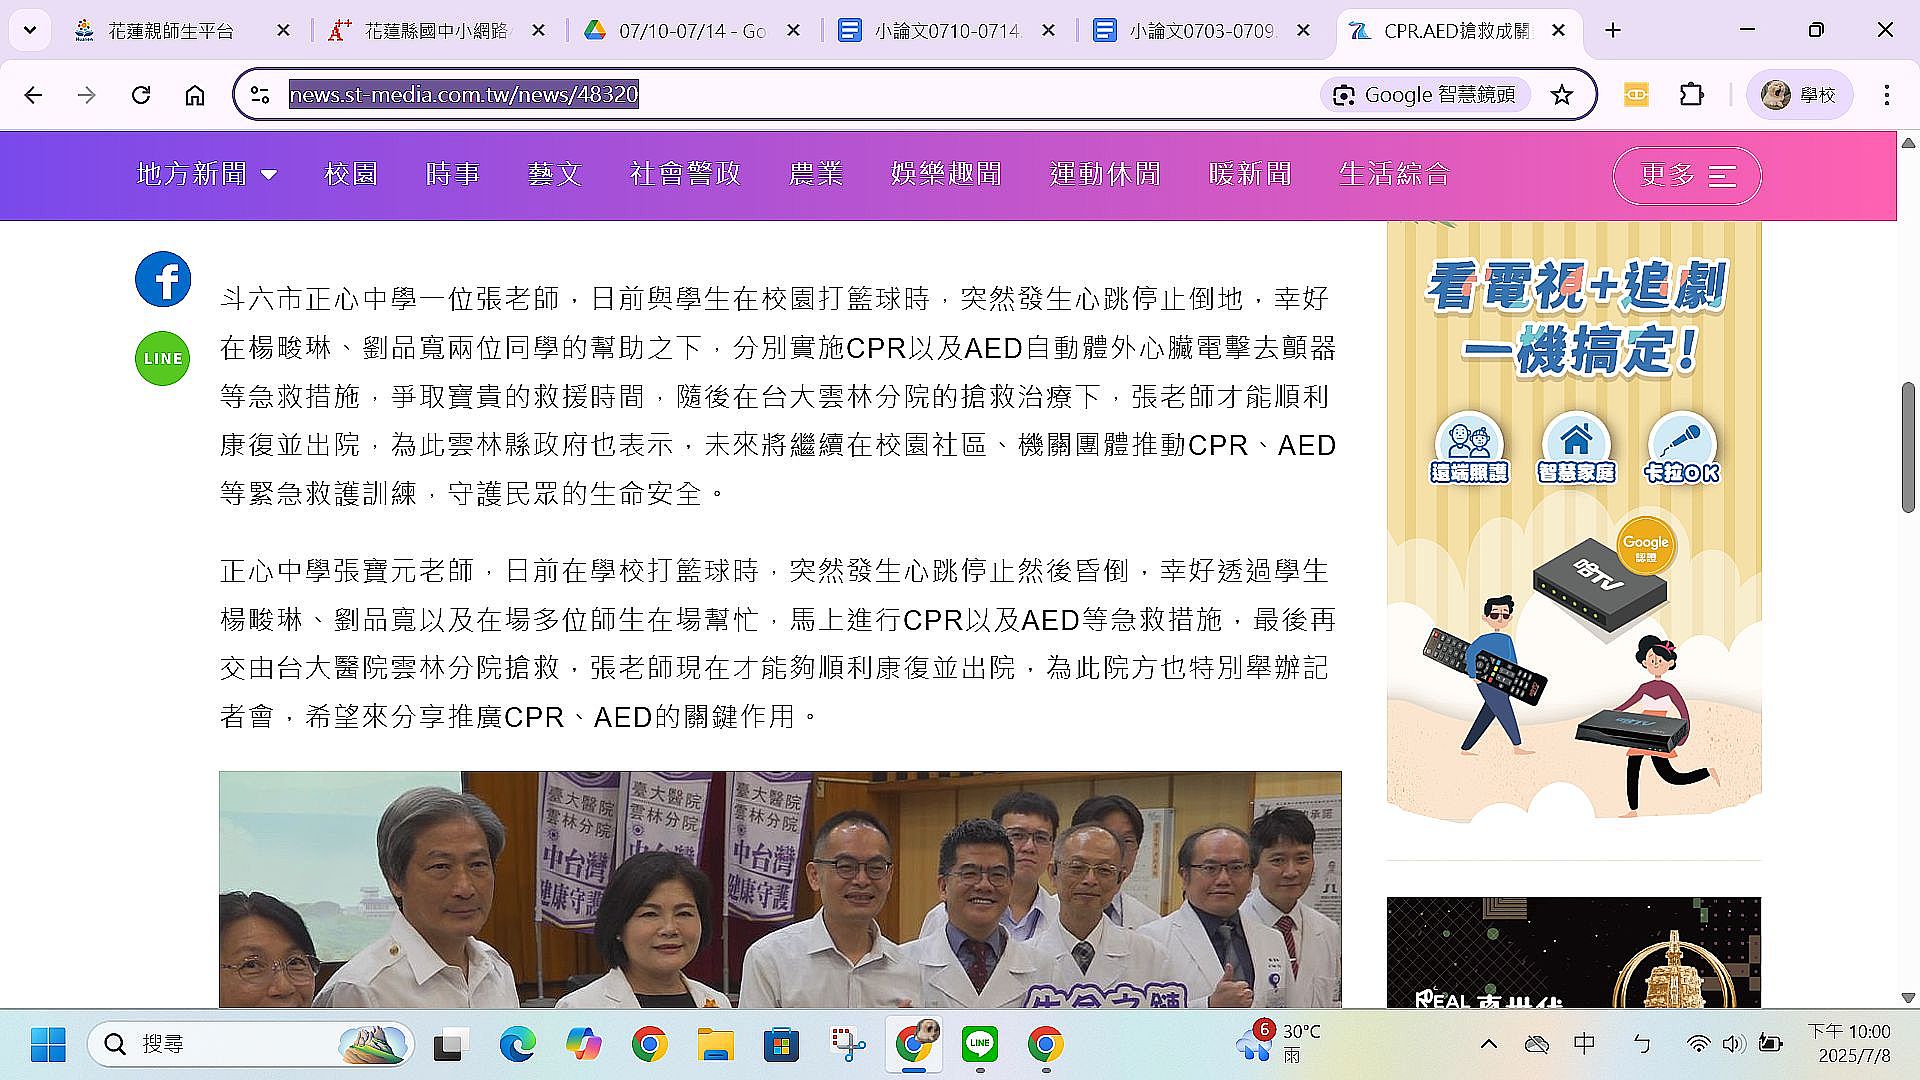Go to browser home page

(x=195, y=95)
